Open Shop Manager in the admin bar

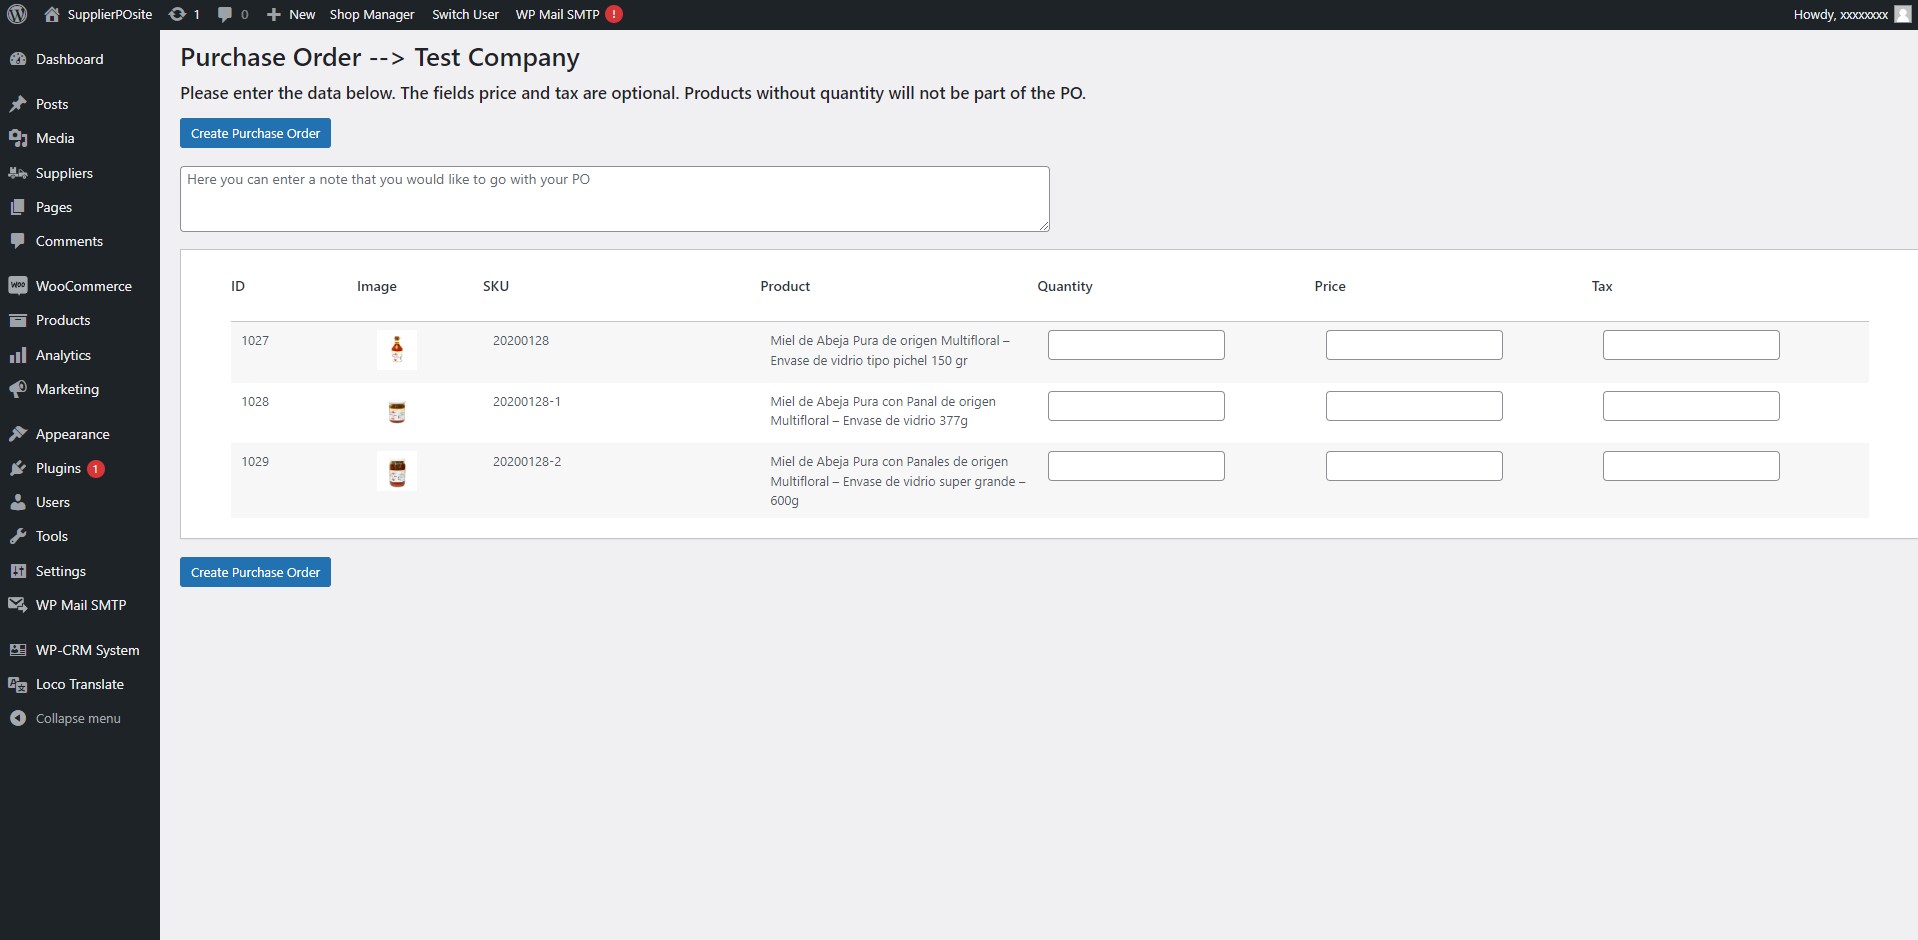(372, 14)
